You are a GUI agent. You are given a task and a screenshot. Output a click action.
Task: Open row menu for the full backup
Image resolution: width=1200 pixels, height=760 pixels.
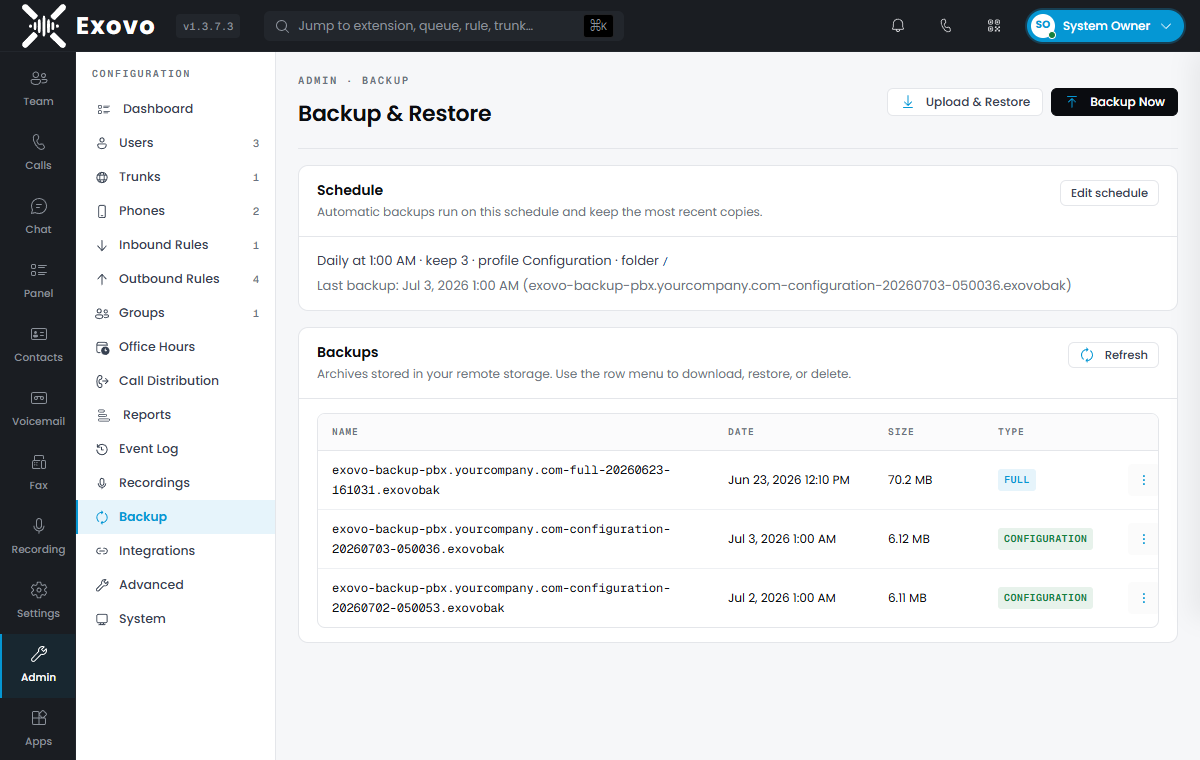point(1143,480)
